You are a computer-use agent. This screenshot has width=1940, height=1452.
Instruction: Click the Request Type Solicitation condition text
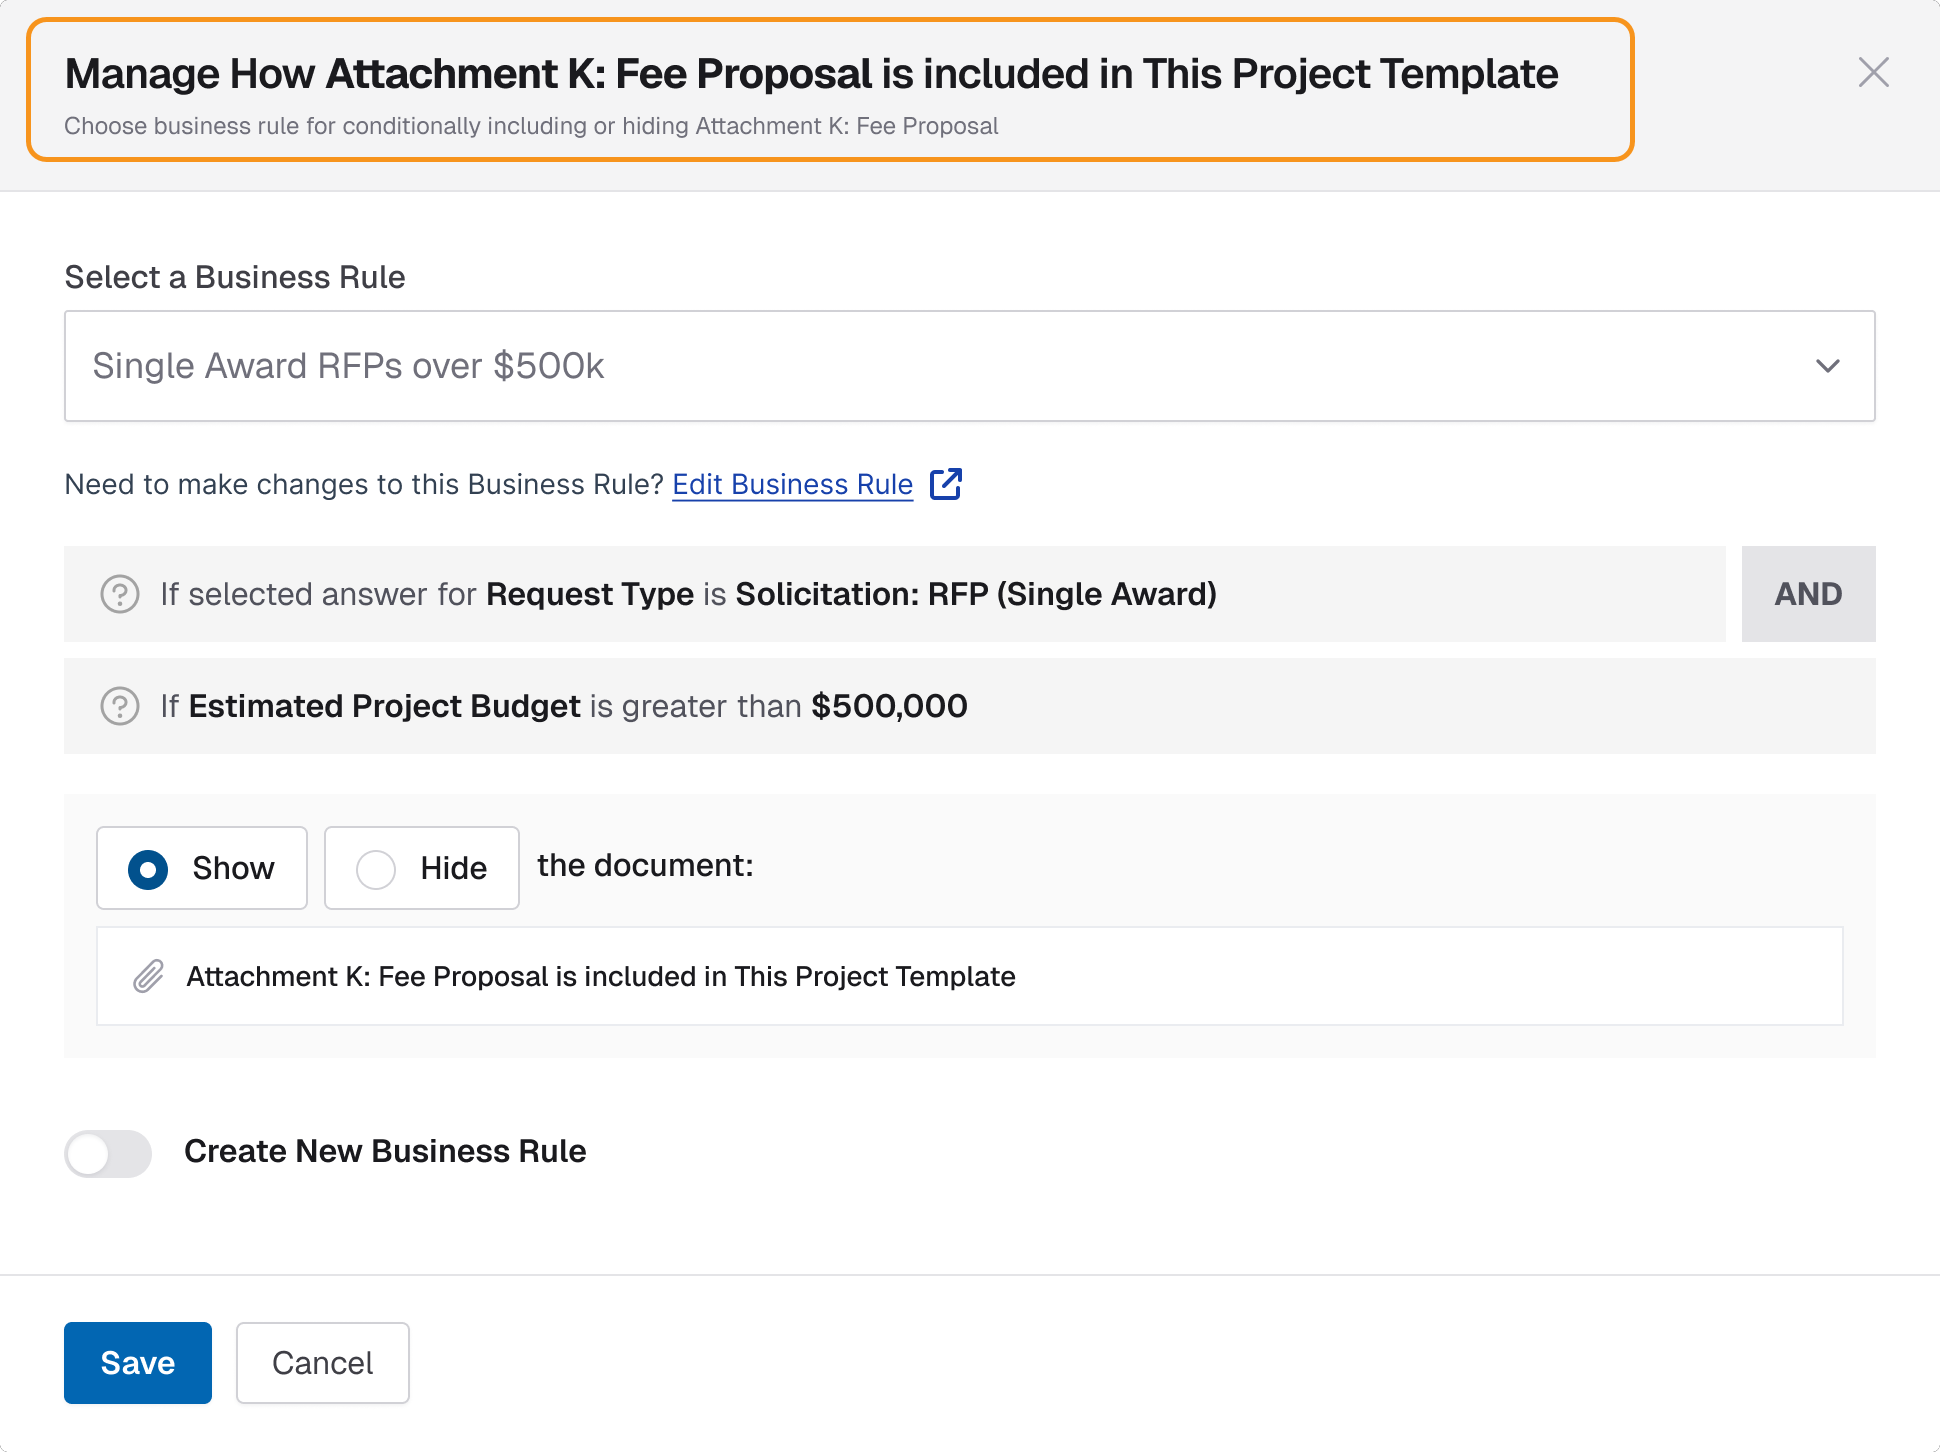point(688,594)
